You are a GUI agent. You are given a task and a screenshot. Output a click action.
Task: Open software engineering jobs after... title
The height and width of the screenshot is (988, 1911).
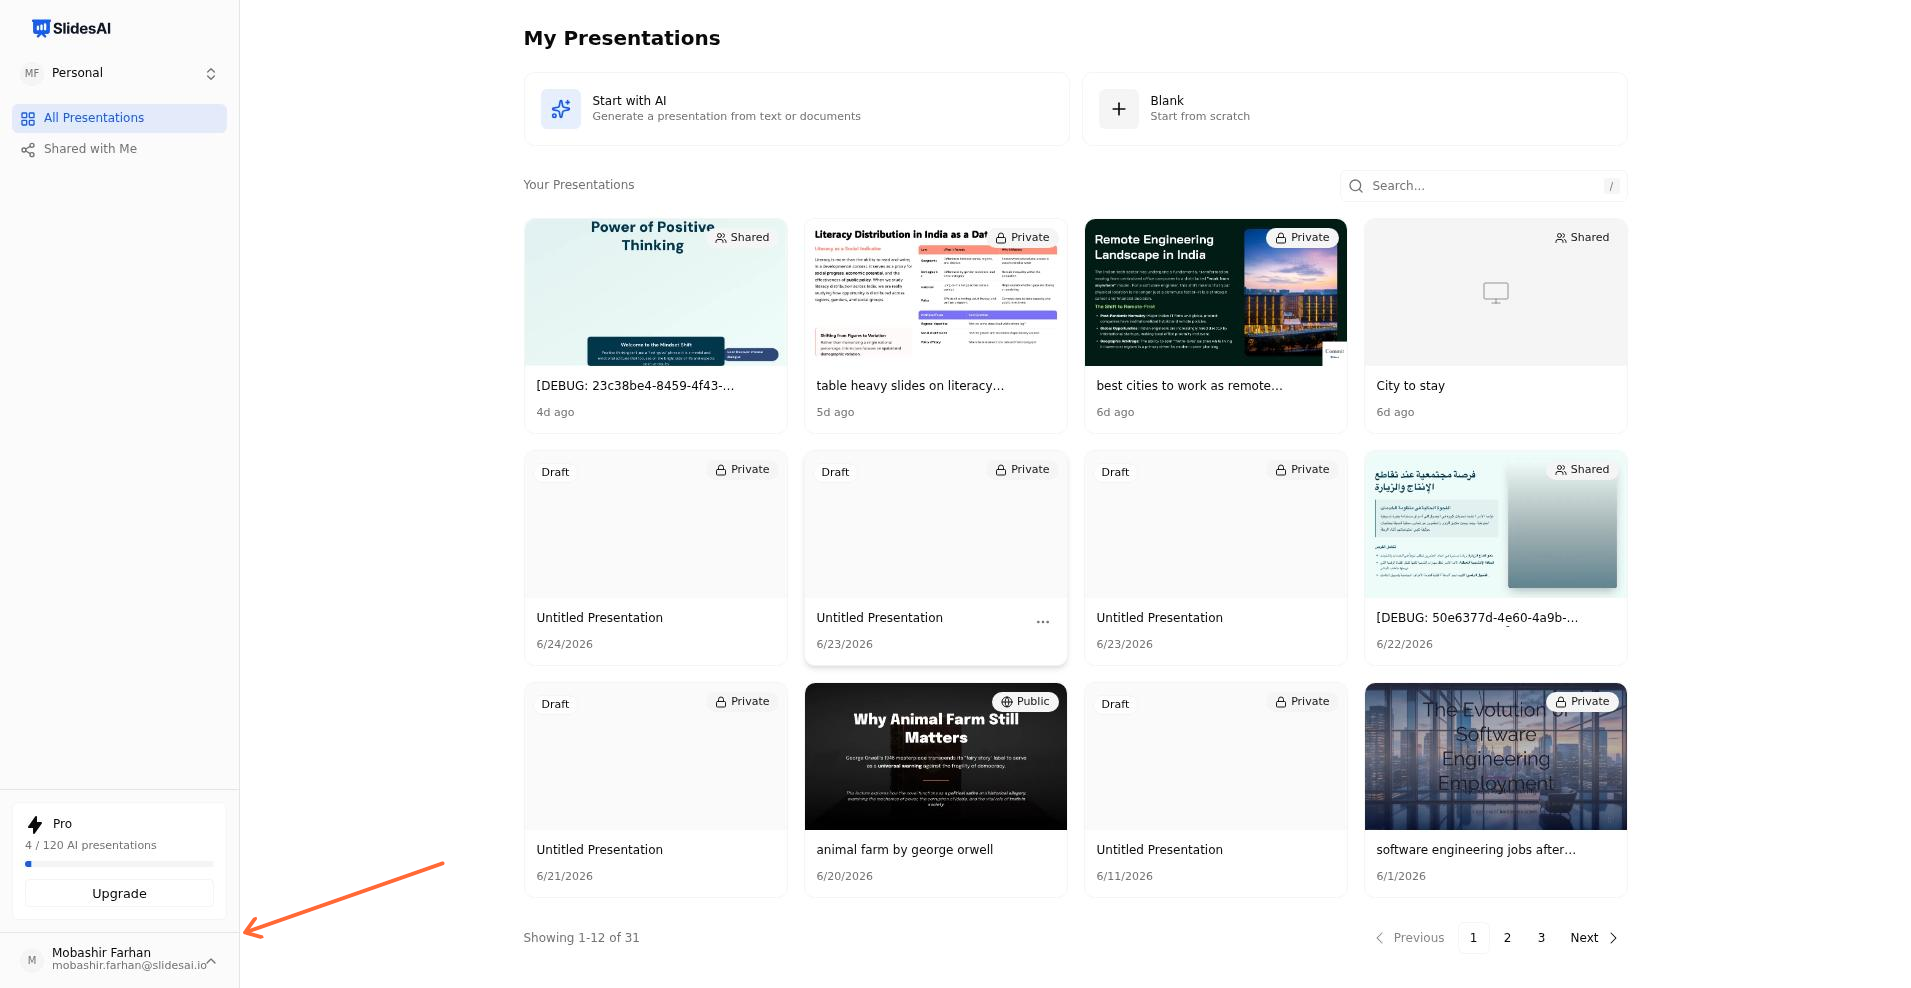tap(1476, 850)
